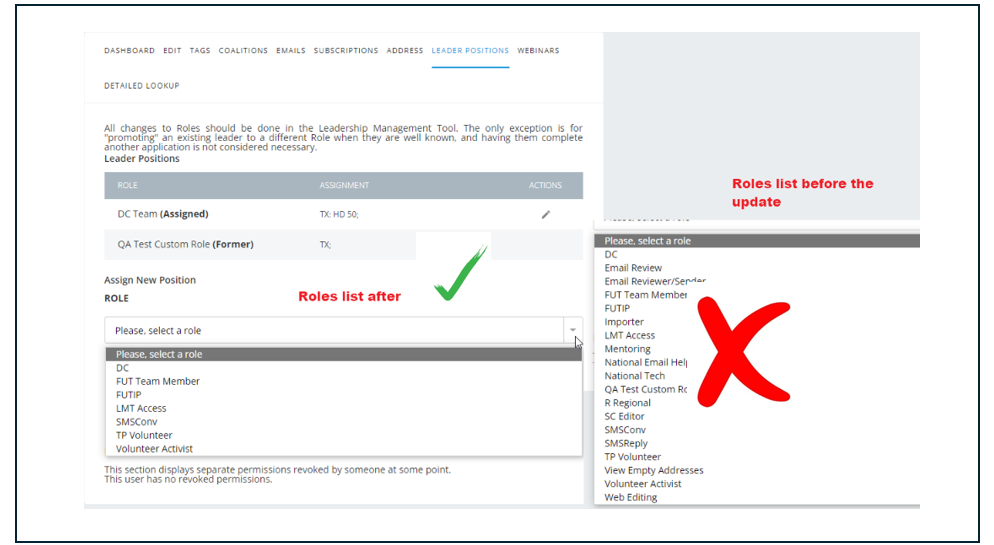This screenshot has width=994, height=545.
Task: Click the DC Team (Assigned) role row
Action: (x=162, y=214)
